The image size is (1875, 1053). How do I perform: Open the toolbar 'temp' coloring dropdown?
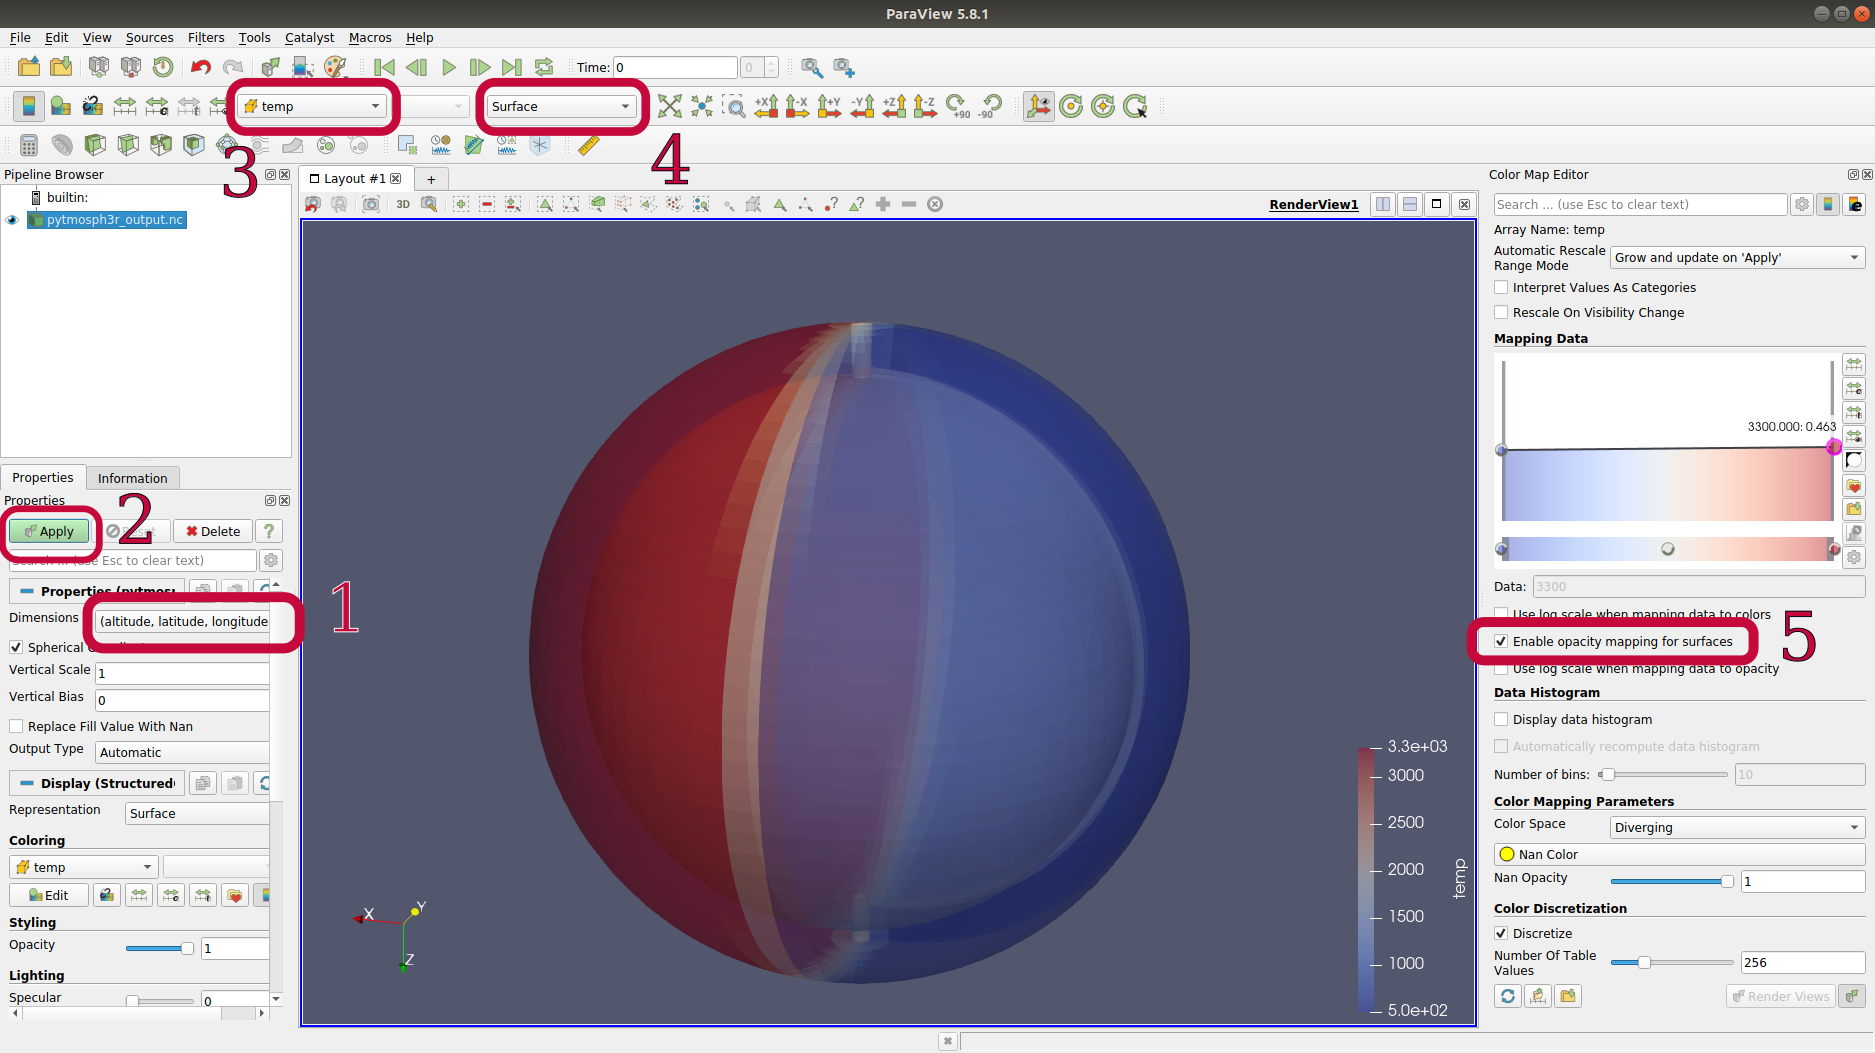(312, 106)
